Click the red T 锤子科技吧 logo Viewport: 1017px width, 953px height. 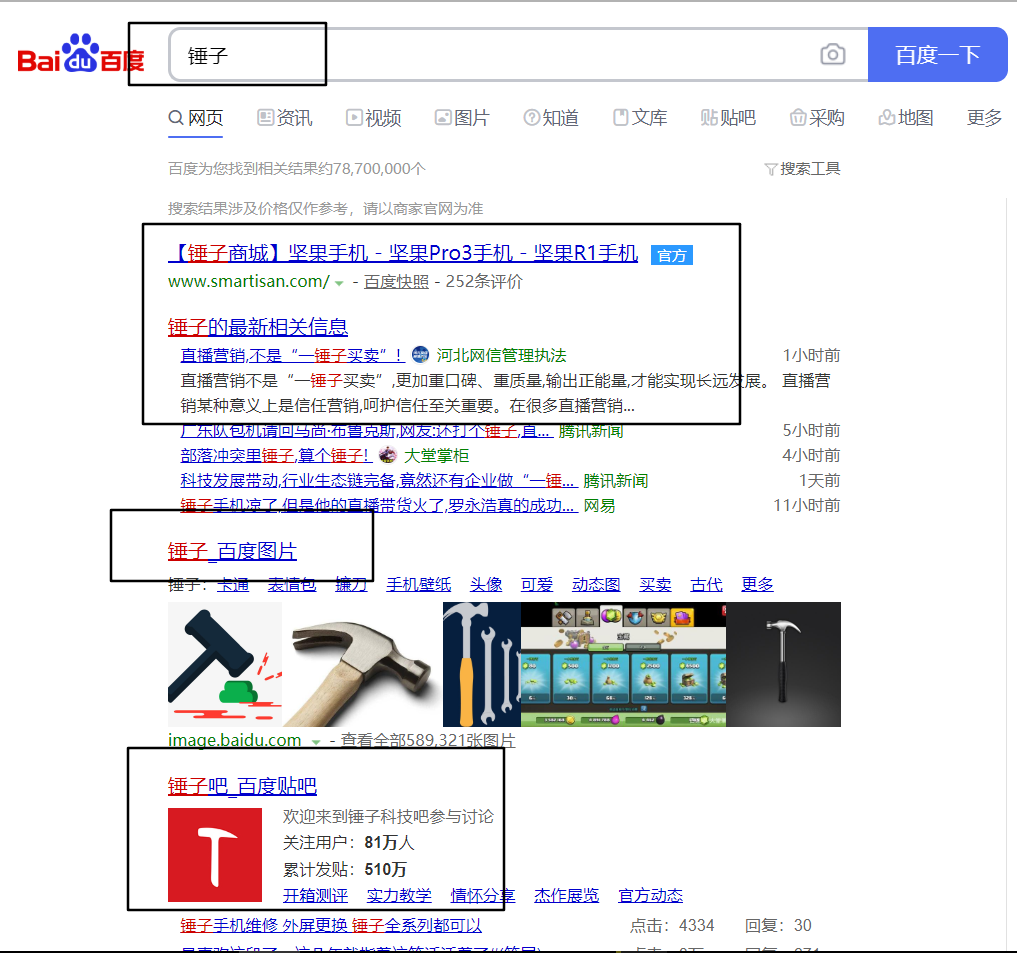[214, 855]
